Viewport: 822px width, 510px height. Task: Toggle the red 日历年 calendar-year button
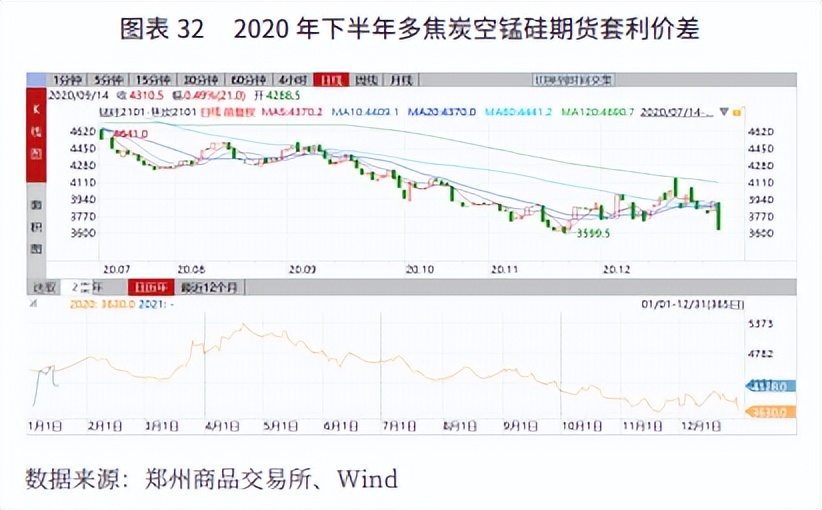(x=151, y=288)
